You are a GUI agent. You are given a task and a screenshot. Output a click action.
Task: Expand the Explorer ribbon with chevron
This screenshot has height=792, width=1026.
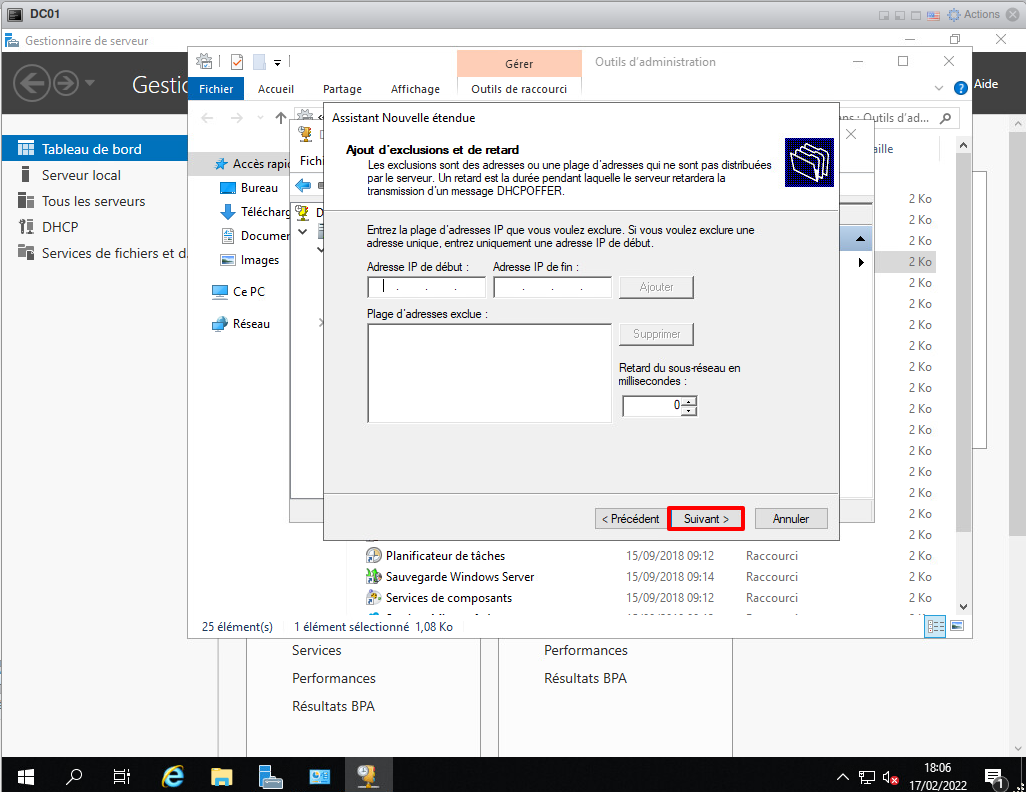pos(938,89)
